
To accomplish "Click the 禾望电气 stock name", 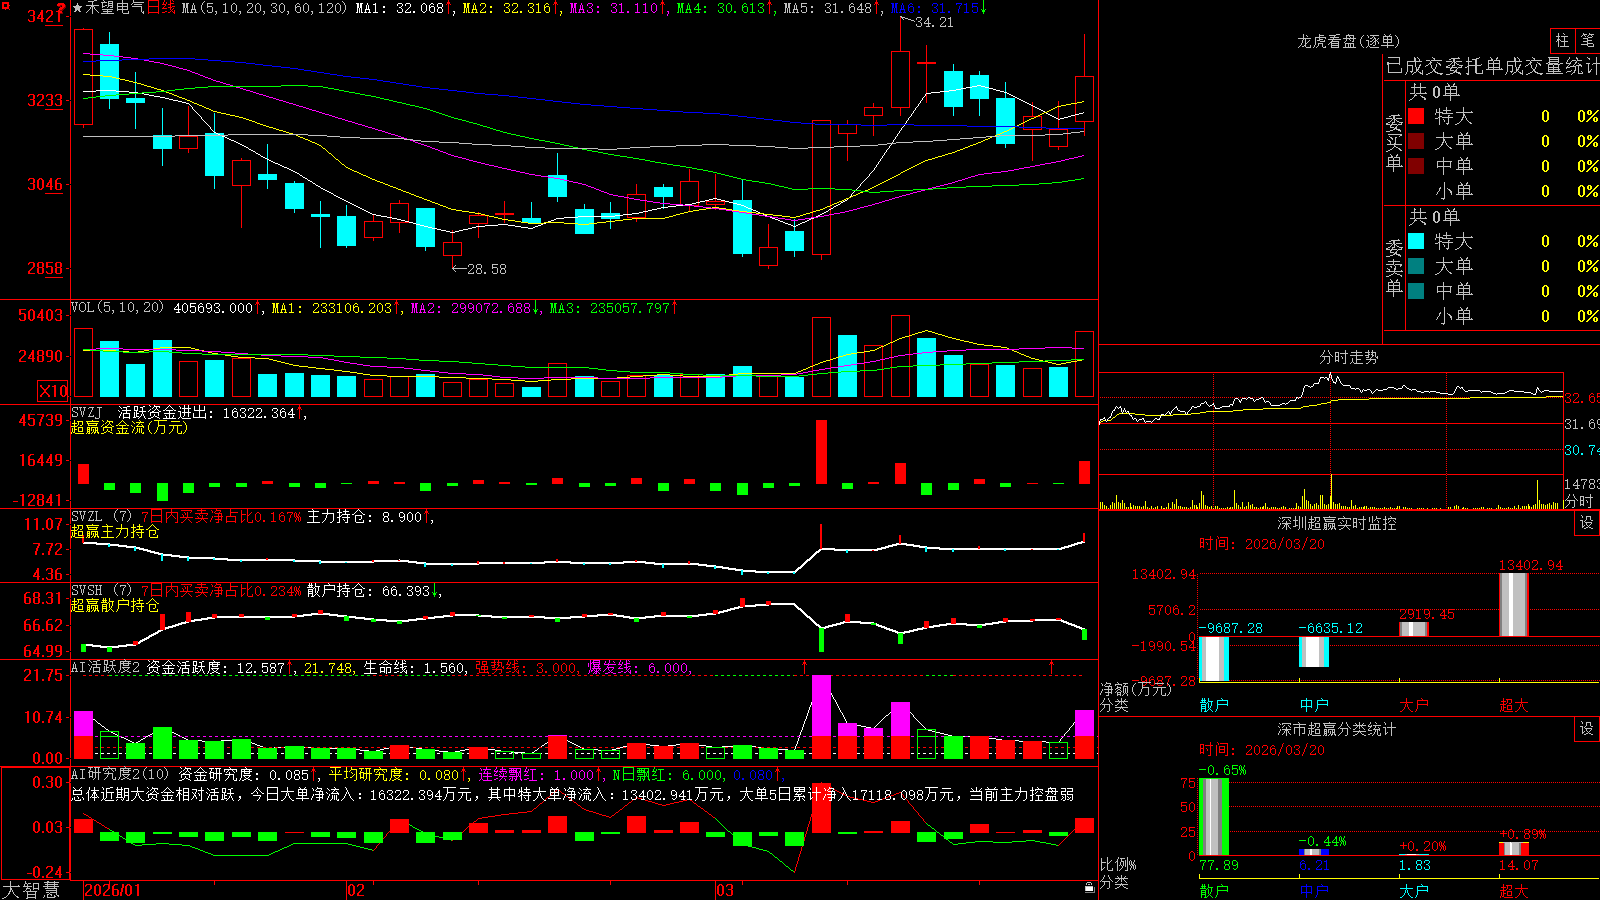I will coord(115,8).
